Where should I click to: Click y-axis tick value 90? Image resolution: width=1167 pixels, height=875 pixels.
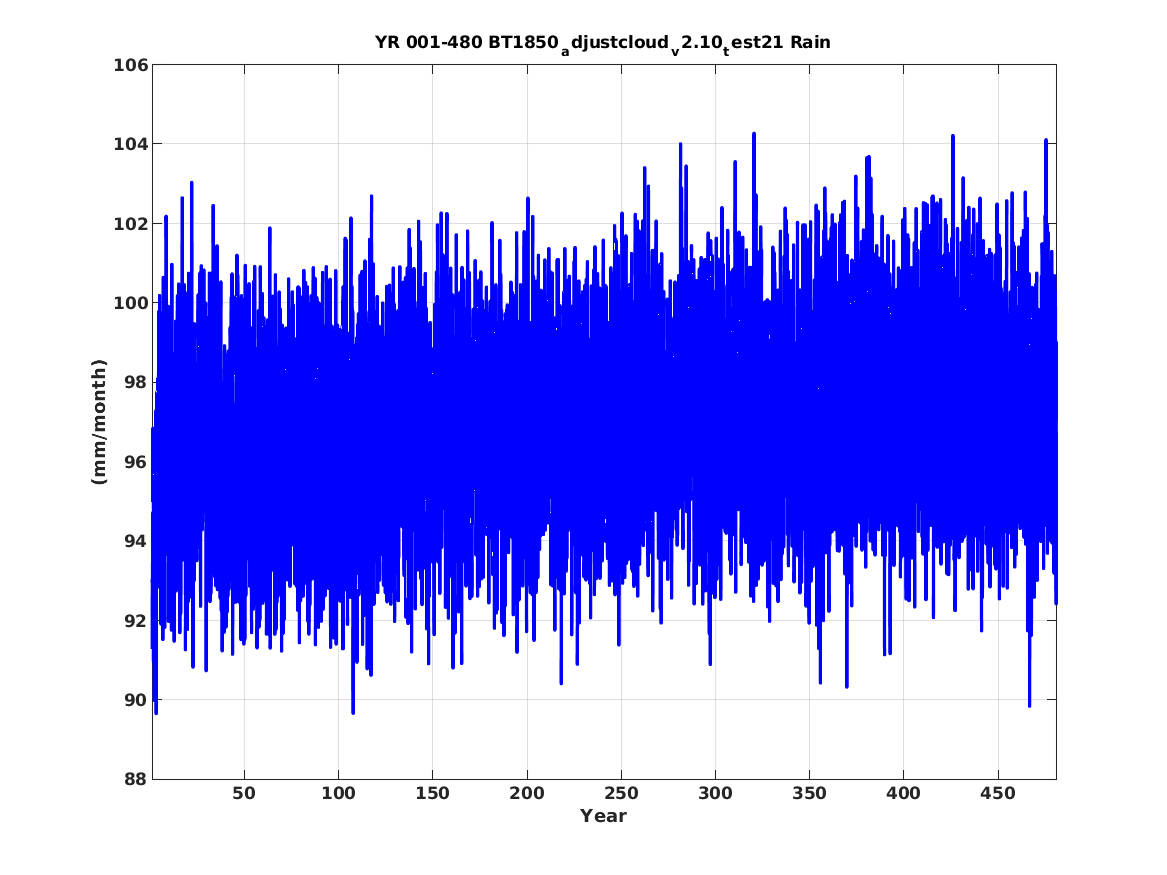[136, 700]
